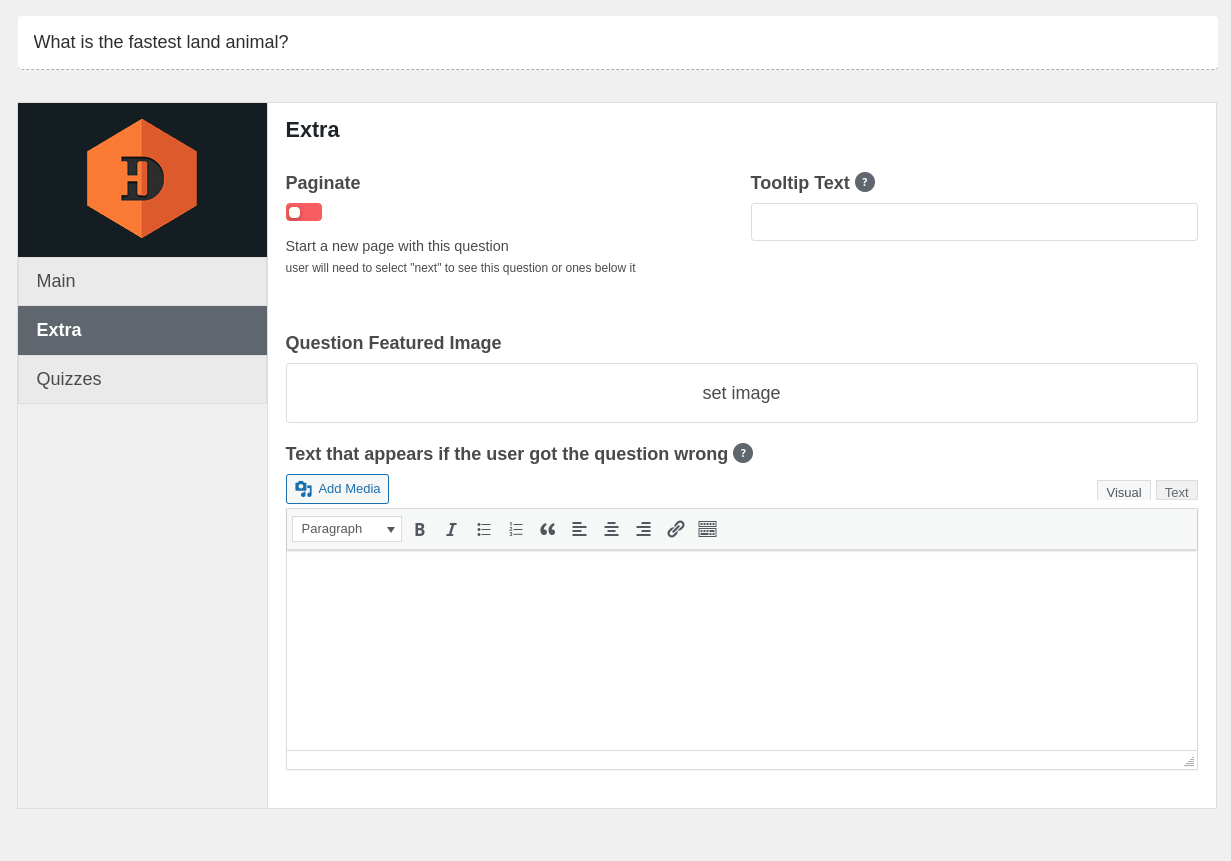Apply italic formatting in editor
Viewport: 1231px width, 861px height.
[451, 529]
